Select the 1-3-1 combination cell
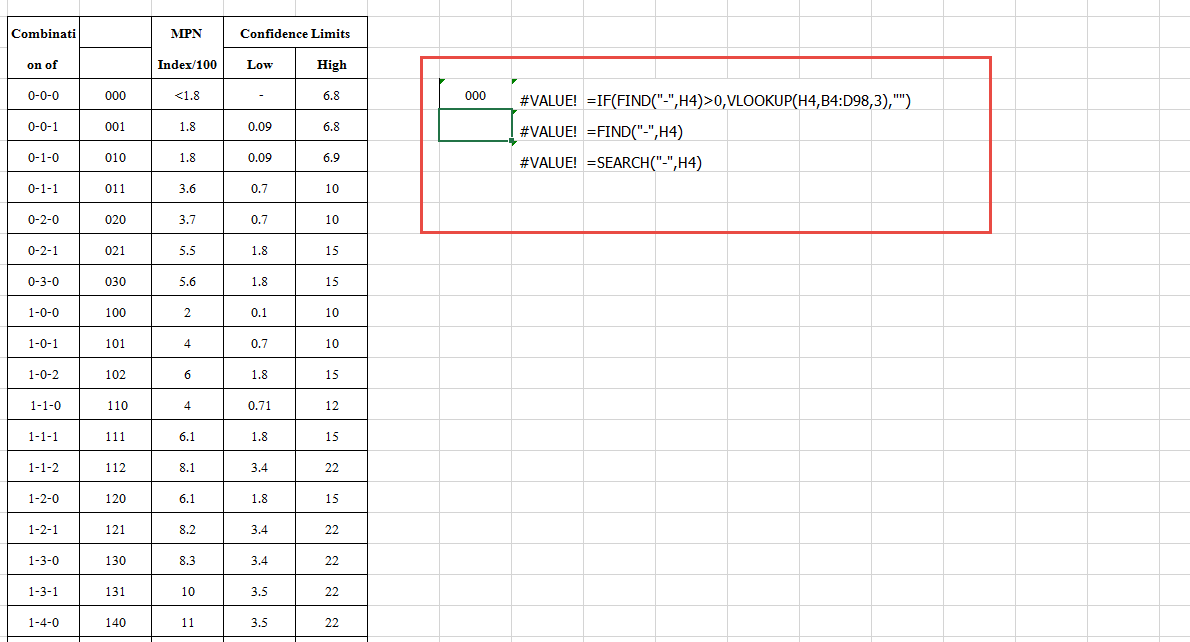Screen dimensions: 1190x642 [43, 592]
